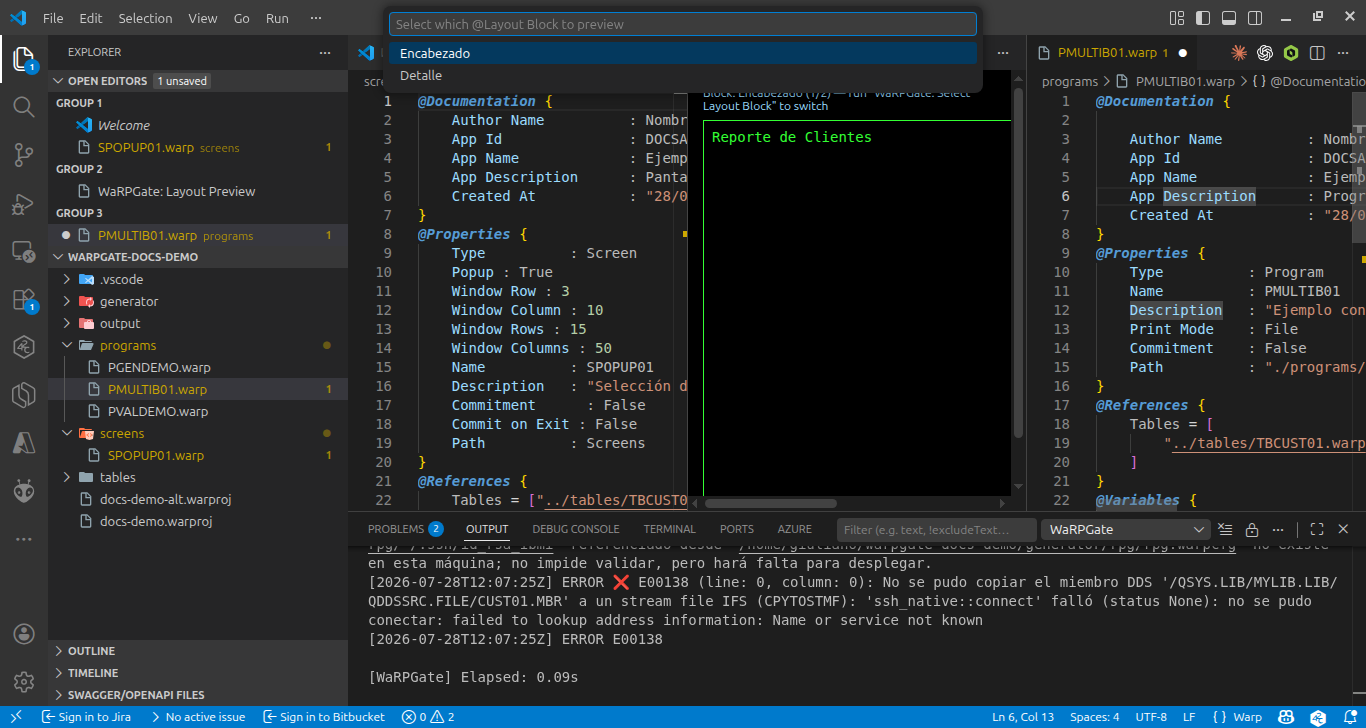
Task: Expand the Swagger/OpenAPI Files section
Action: 198,695
